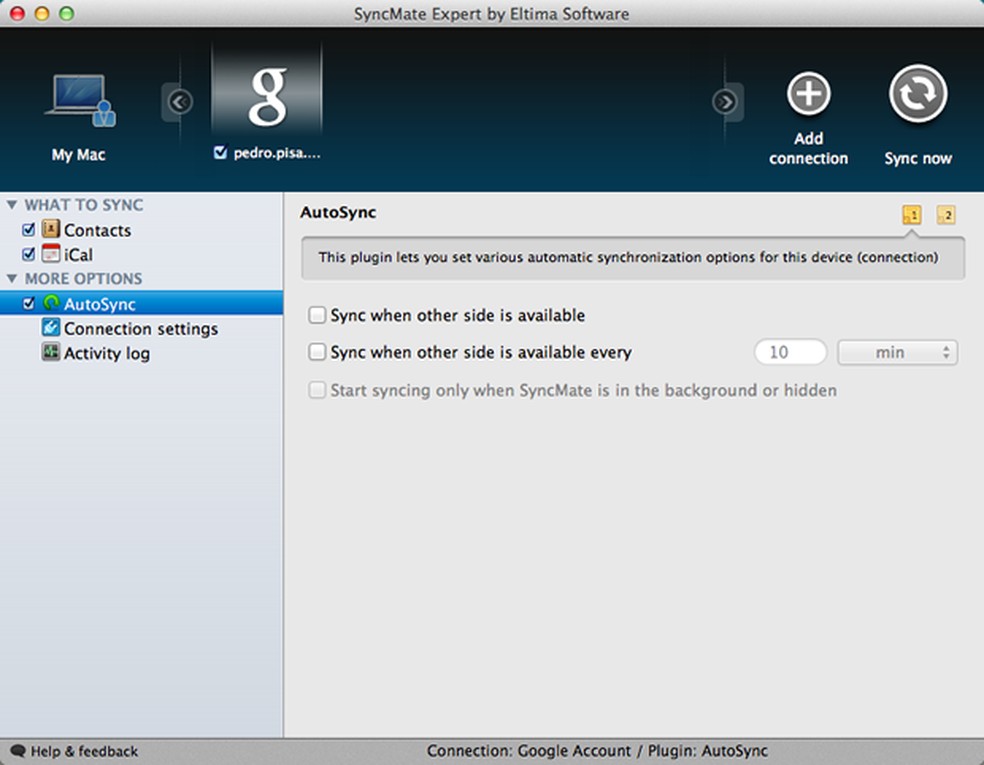View the Activity log
Image resolution: width=984 pixels, height=765 pixels.
[x=107, y=353]
